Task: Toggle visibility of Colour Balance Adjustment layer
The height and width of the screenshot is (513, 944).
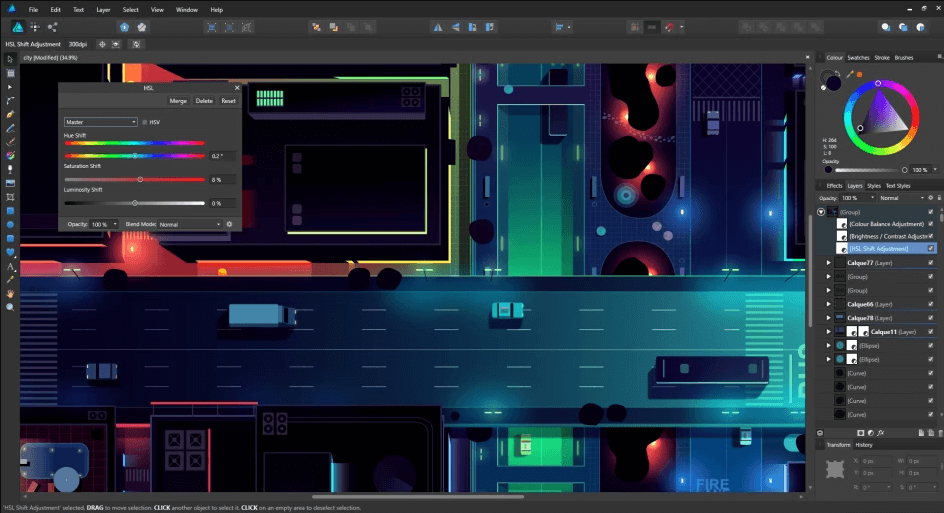Action: [x=931, y=224]
